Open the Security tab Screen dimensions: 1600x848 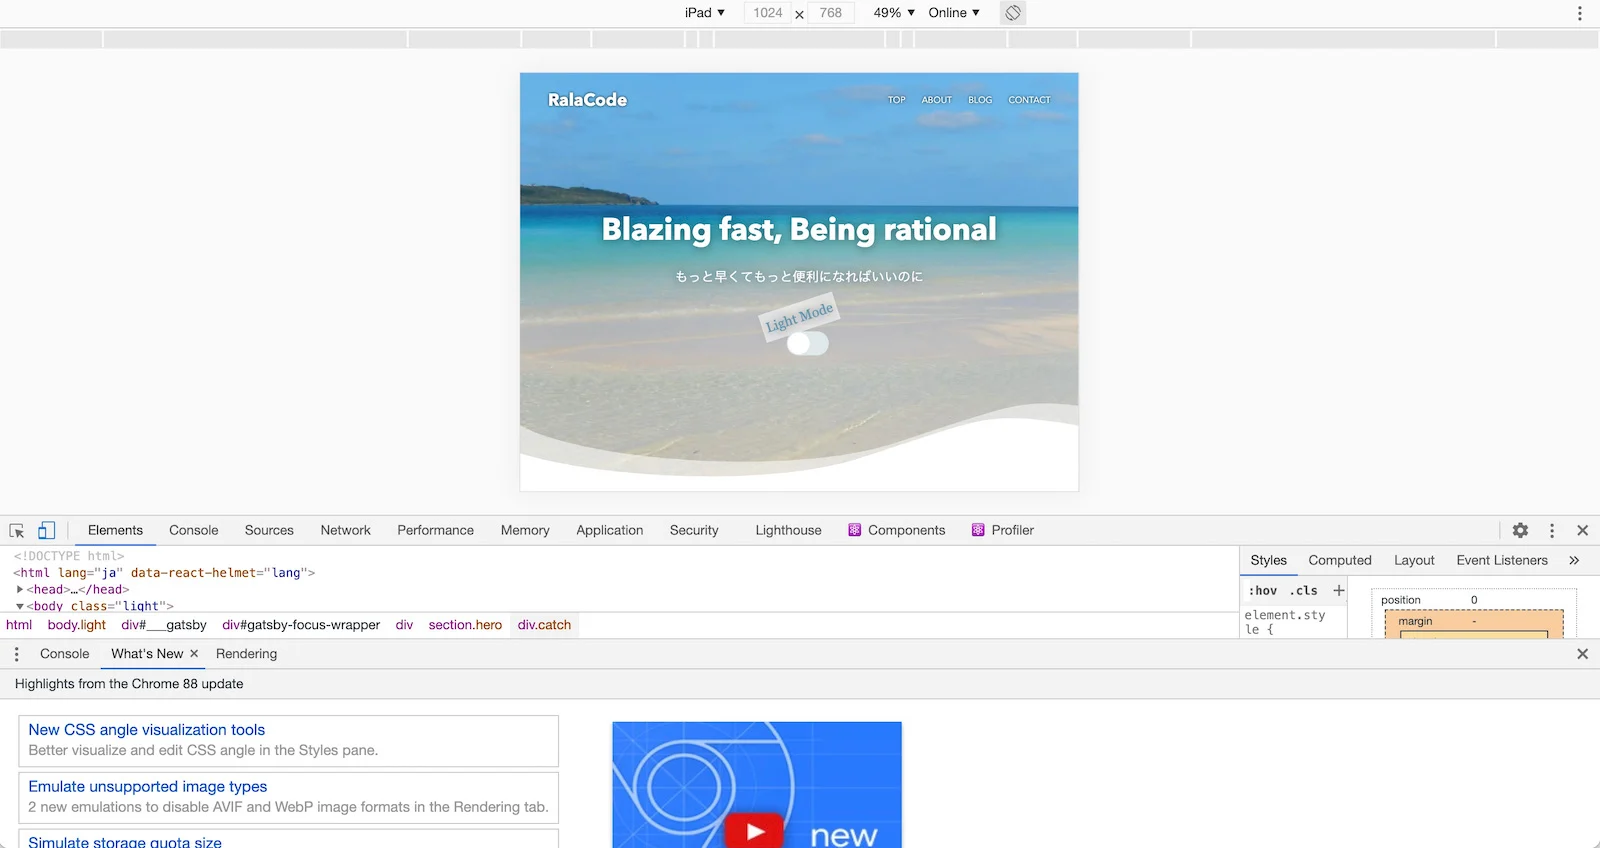(x=694, y=531)
